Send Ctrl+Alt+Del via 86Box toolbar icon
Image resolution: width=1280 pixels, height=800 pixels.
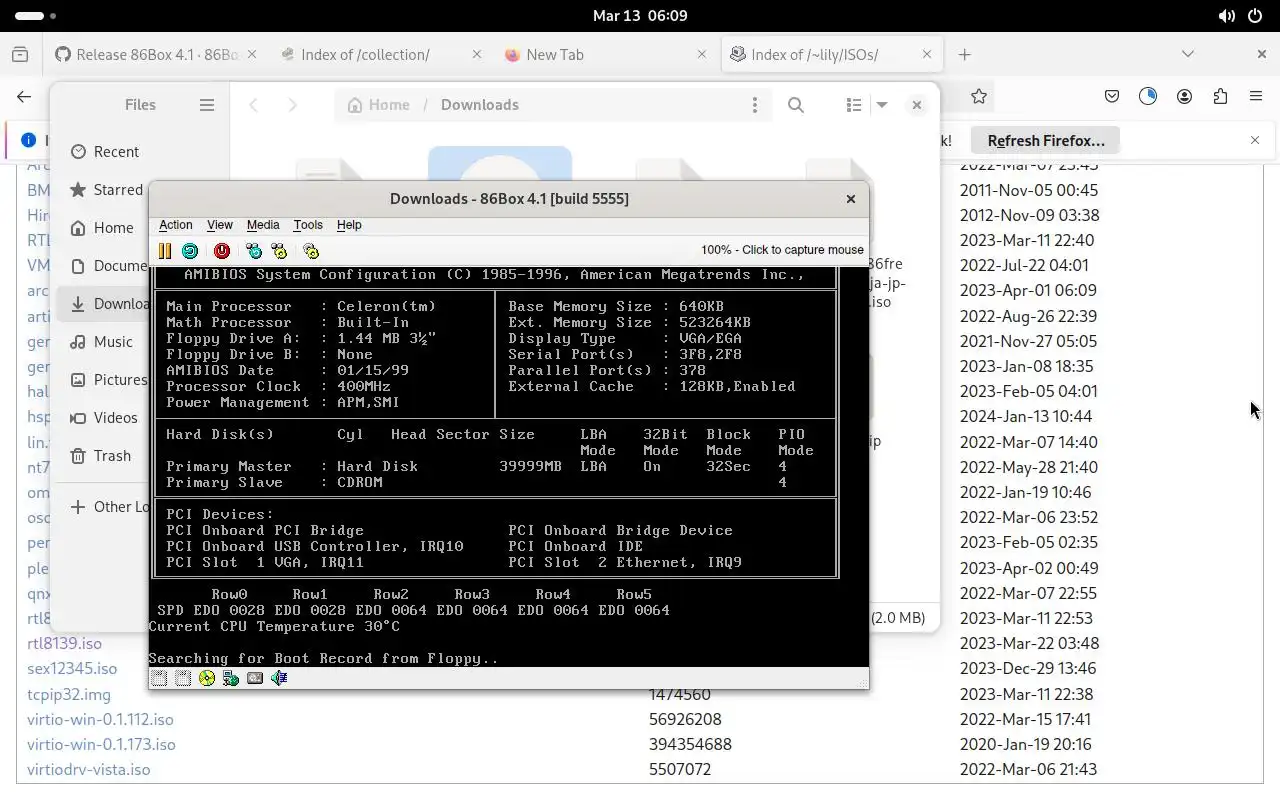pos(254,251)
